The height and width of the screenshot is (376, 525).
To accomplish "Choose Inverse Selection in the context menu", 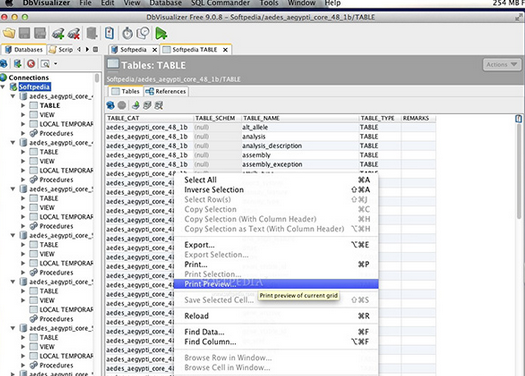I will pyautogui.click(x=276, y=190).
